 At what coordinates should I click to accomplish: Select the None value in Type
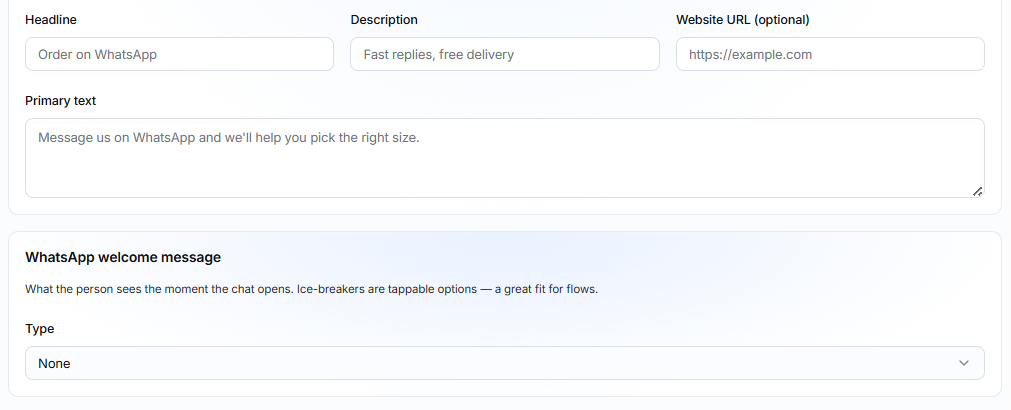pyautogui.click(x=54, y=364)
